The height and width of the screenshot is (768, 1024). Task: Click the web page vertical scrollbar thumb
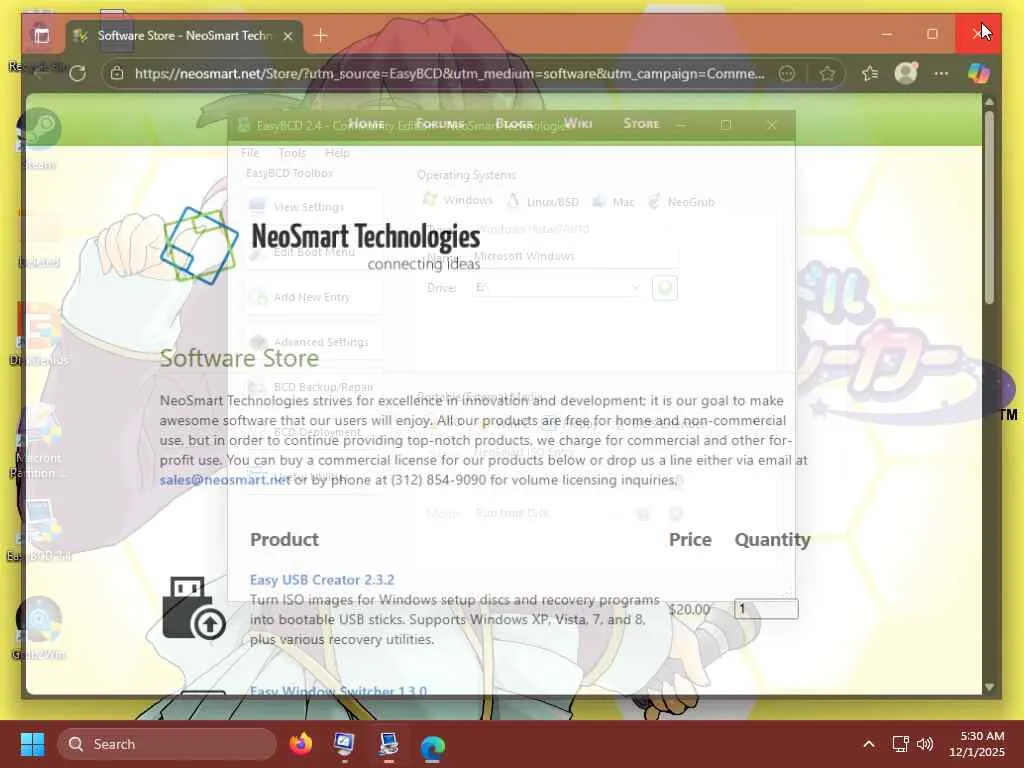pyautogui.click(x=989, y=208)
